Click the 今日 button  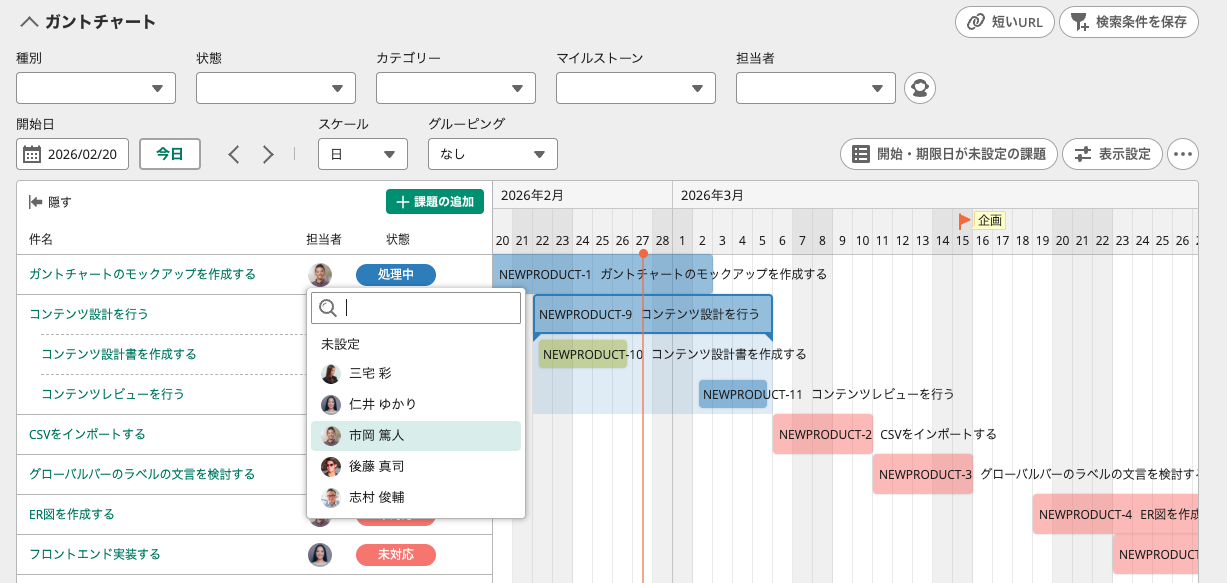(x=170, y=154)
